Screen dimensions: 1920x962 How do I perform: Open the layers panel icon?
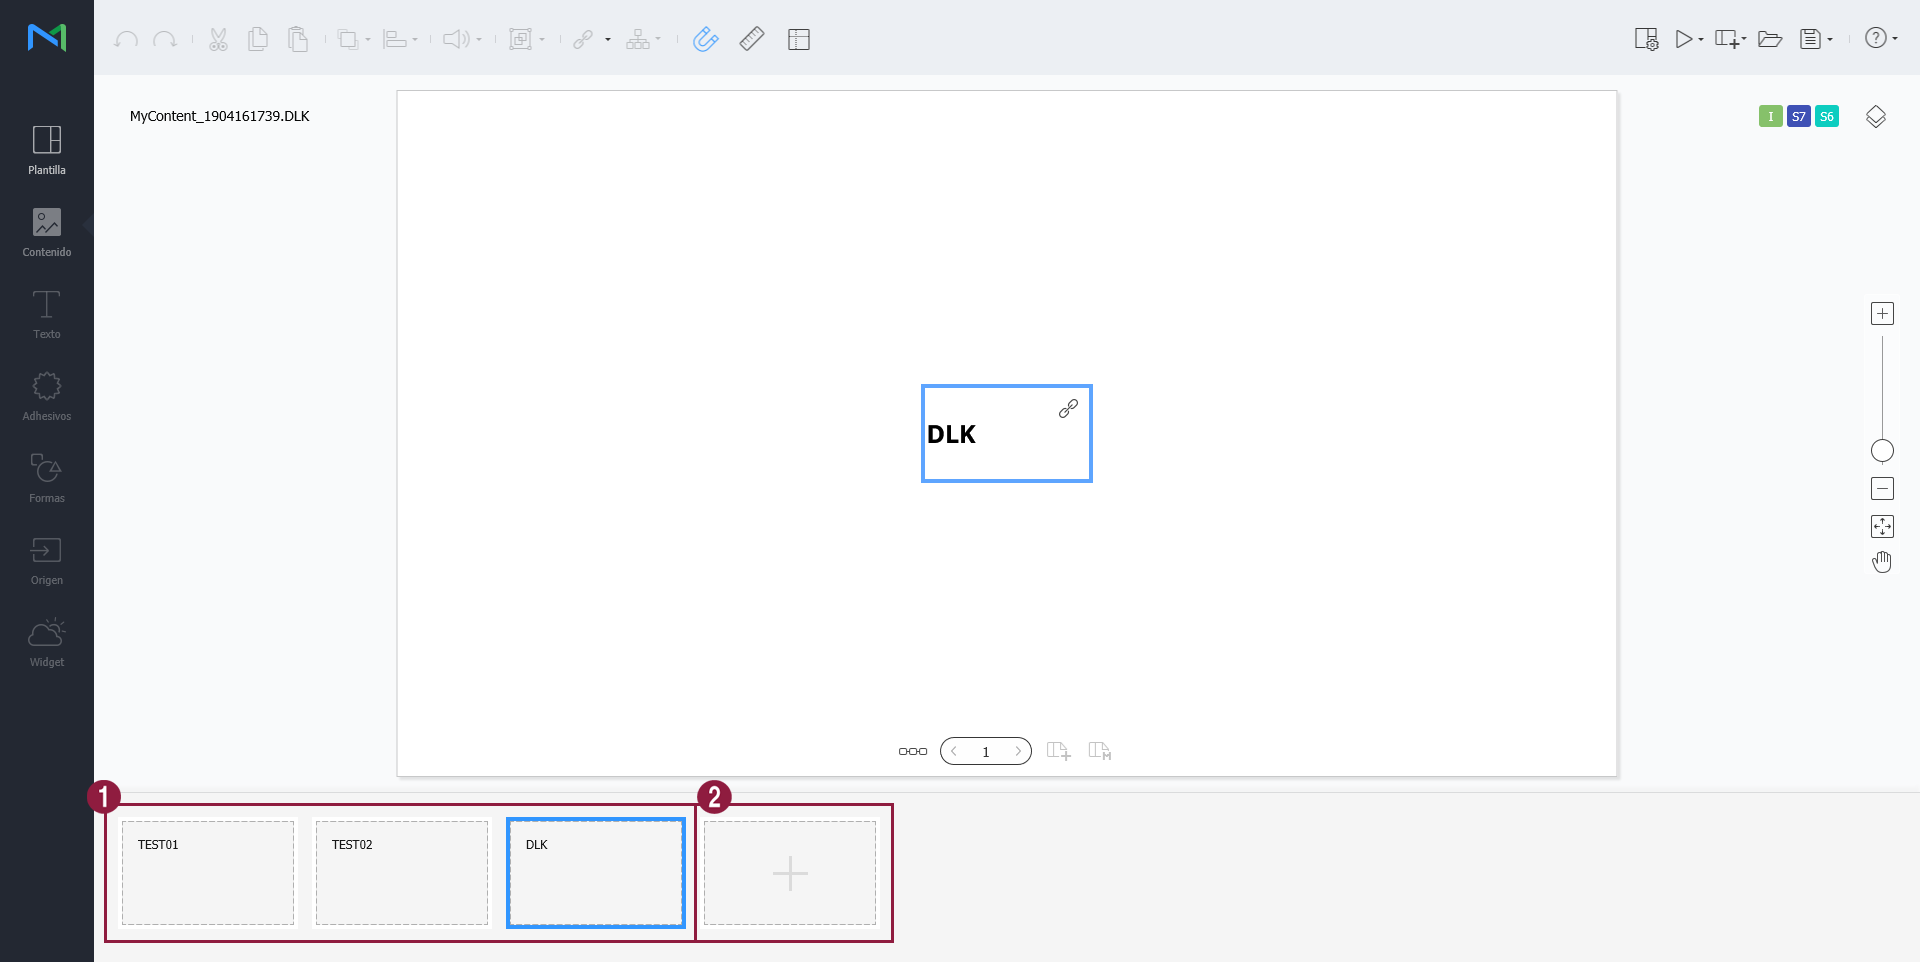(x=1876, y=117)
